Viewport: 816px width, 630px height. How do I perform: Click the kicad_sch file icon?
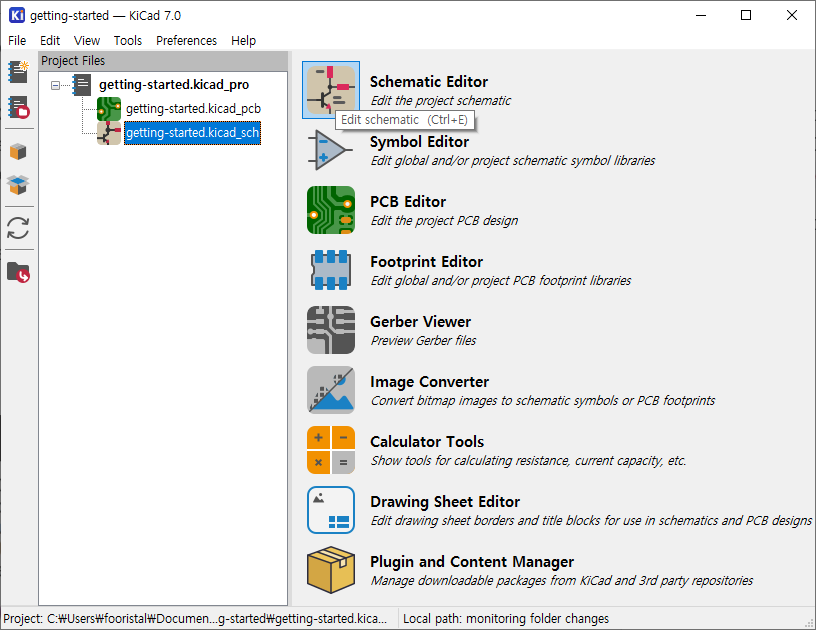[109, 133]
